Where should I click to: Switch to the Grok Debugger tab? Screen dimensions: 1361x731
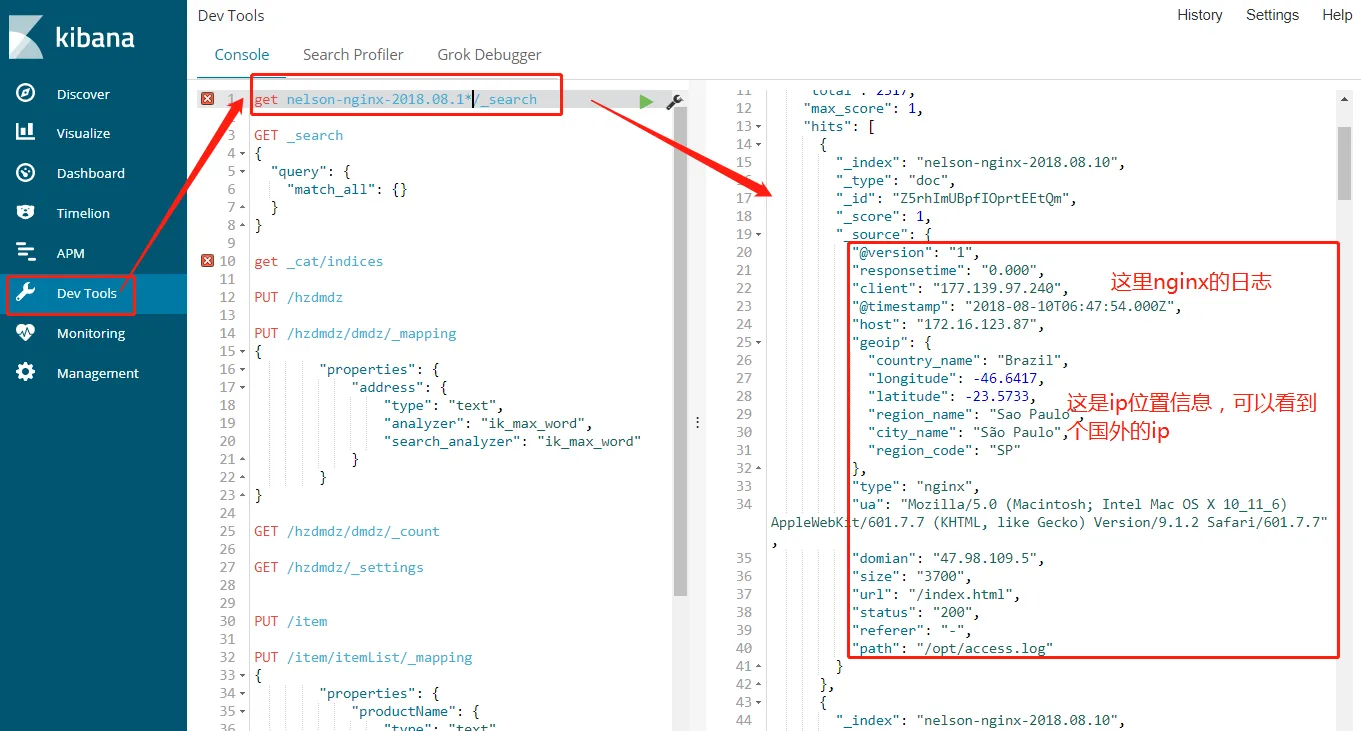[489, 54]
